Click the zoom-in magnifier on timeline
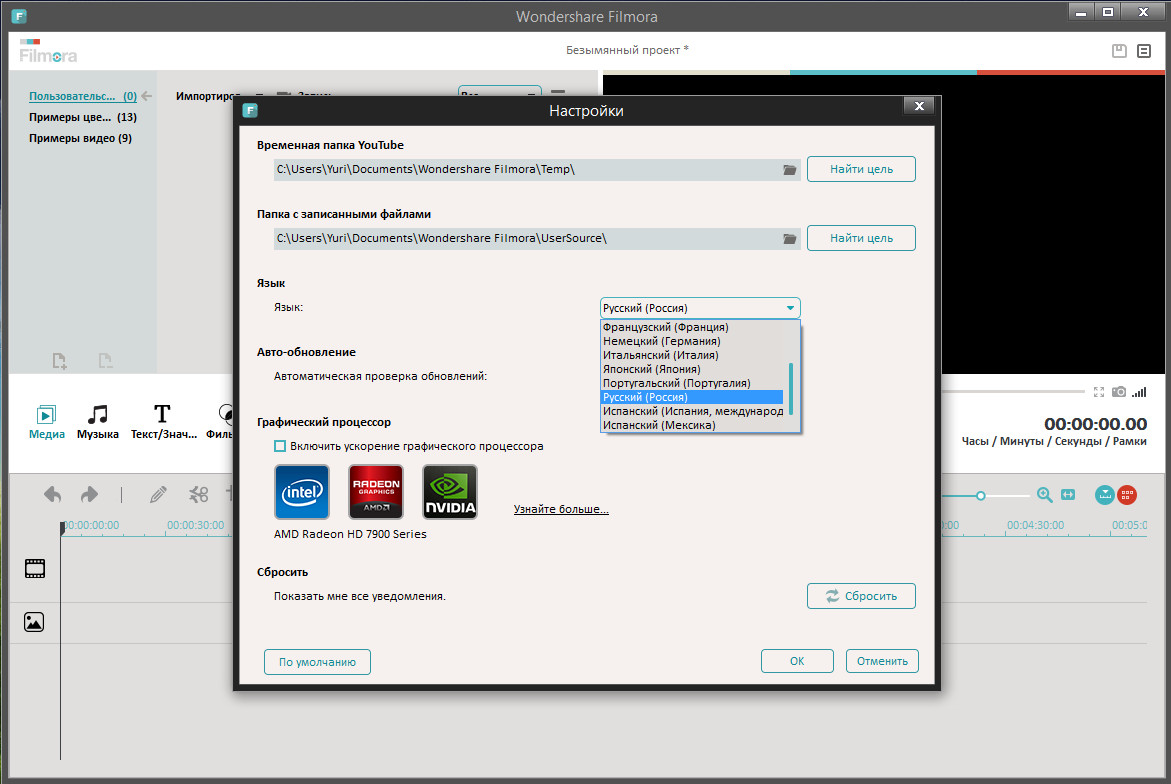The height and width of the screenshot is (784, 1171). click(x=1045, y=494)
